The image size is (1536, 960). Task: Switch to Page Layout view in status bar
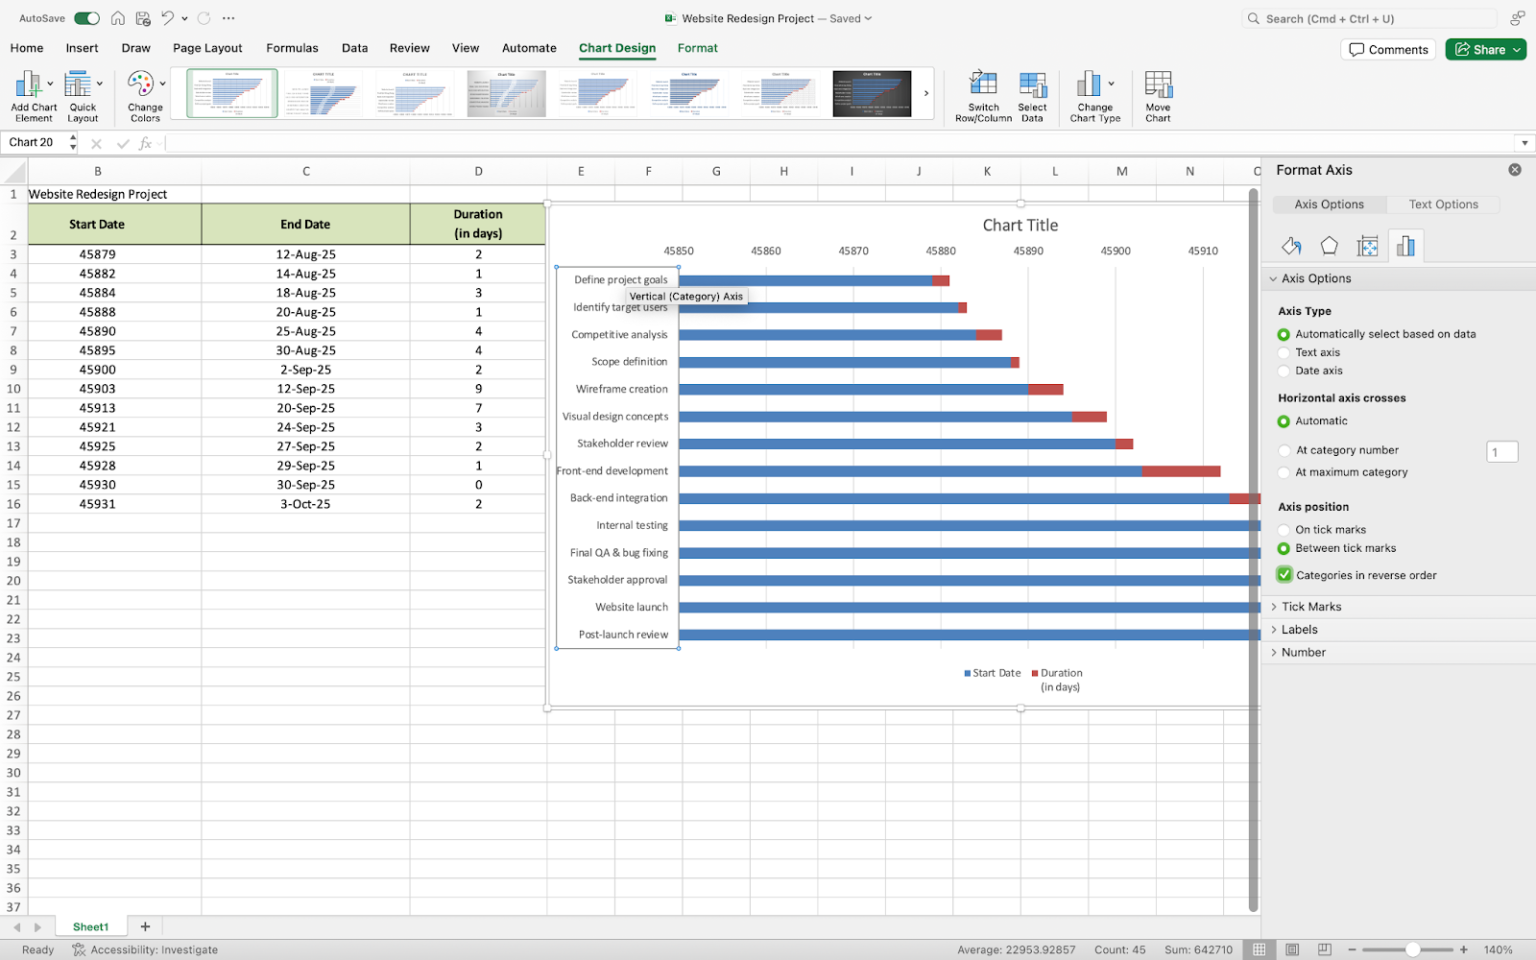click(x=1292, y=949)
